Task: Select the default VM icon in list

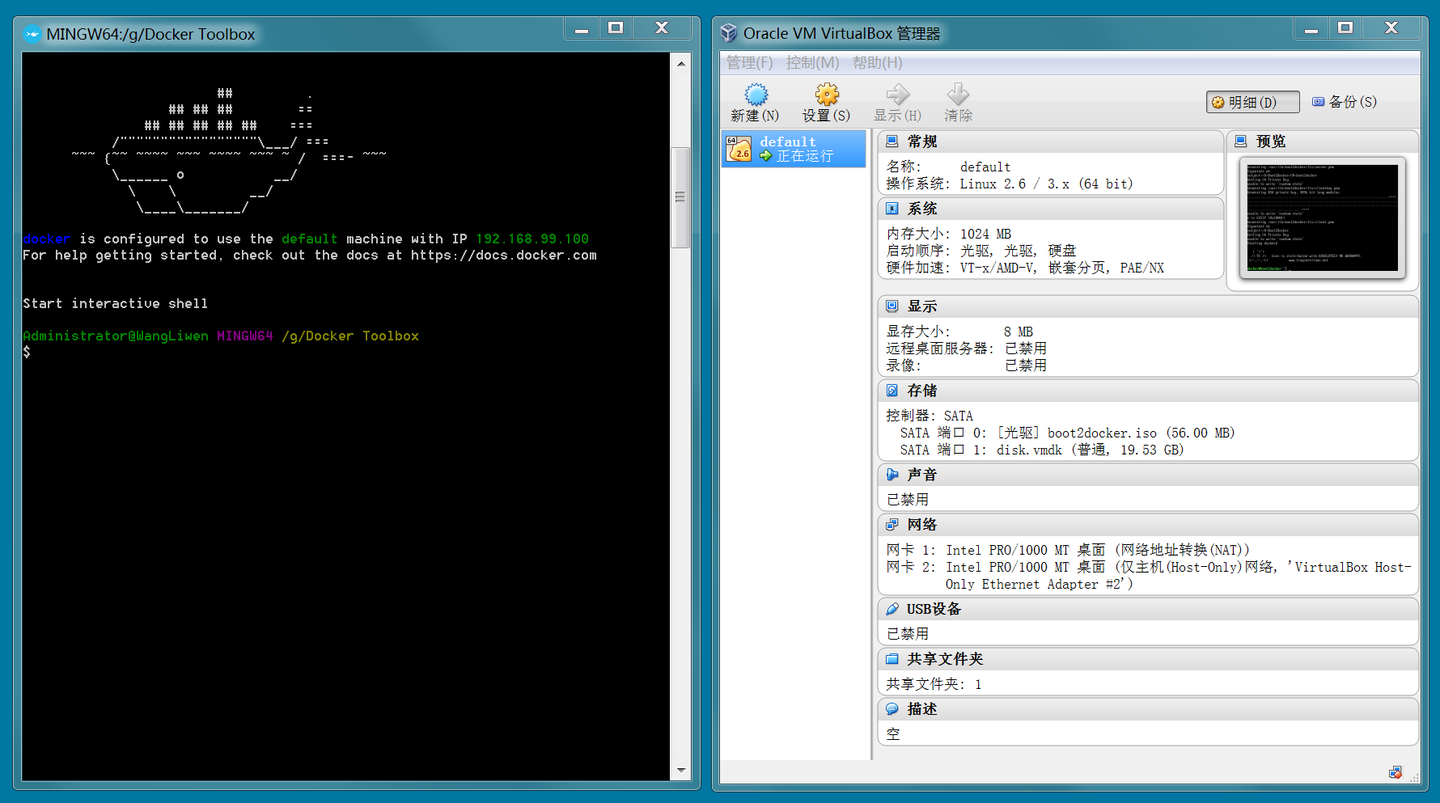Action: (739, 149)
